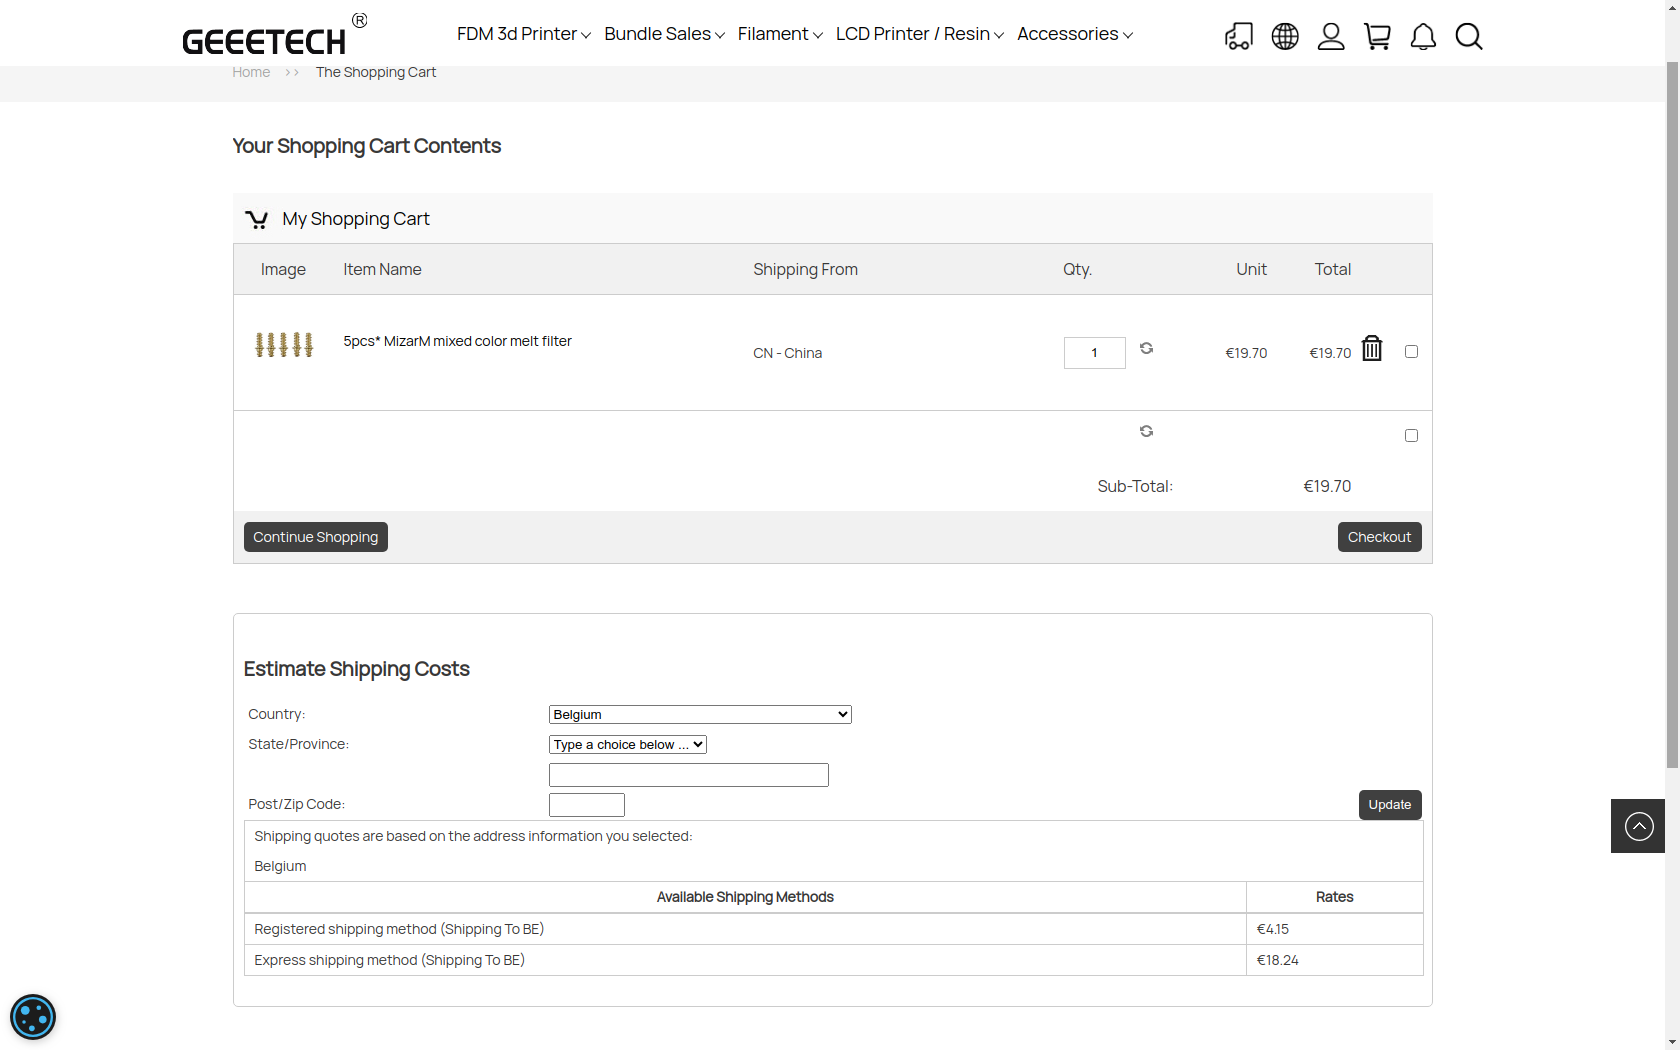Open the globe language selector icon
The height and width of the screenshot is (1050, 1680).
tap(1285, 37)
